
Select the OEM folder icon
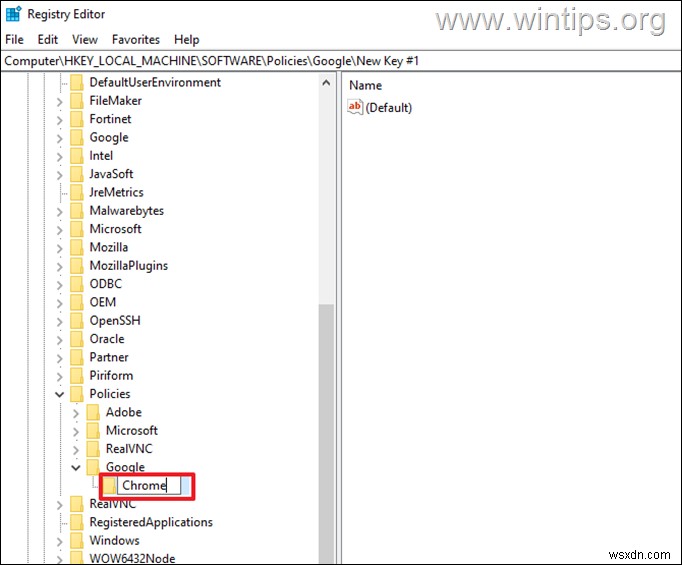click(x=77, y=302)
